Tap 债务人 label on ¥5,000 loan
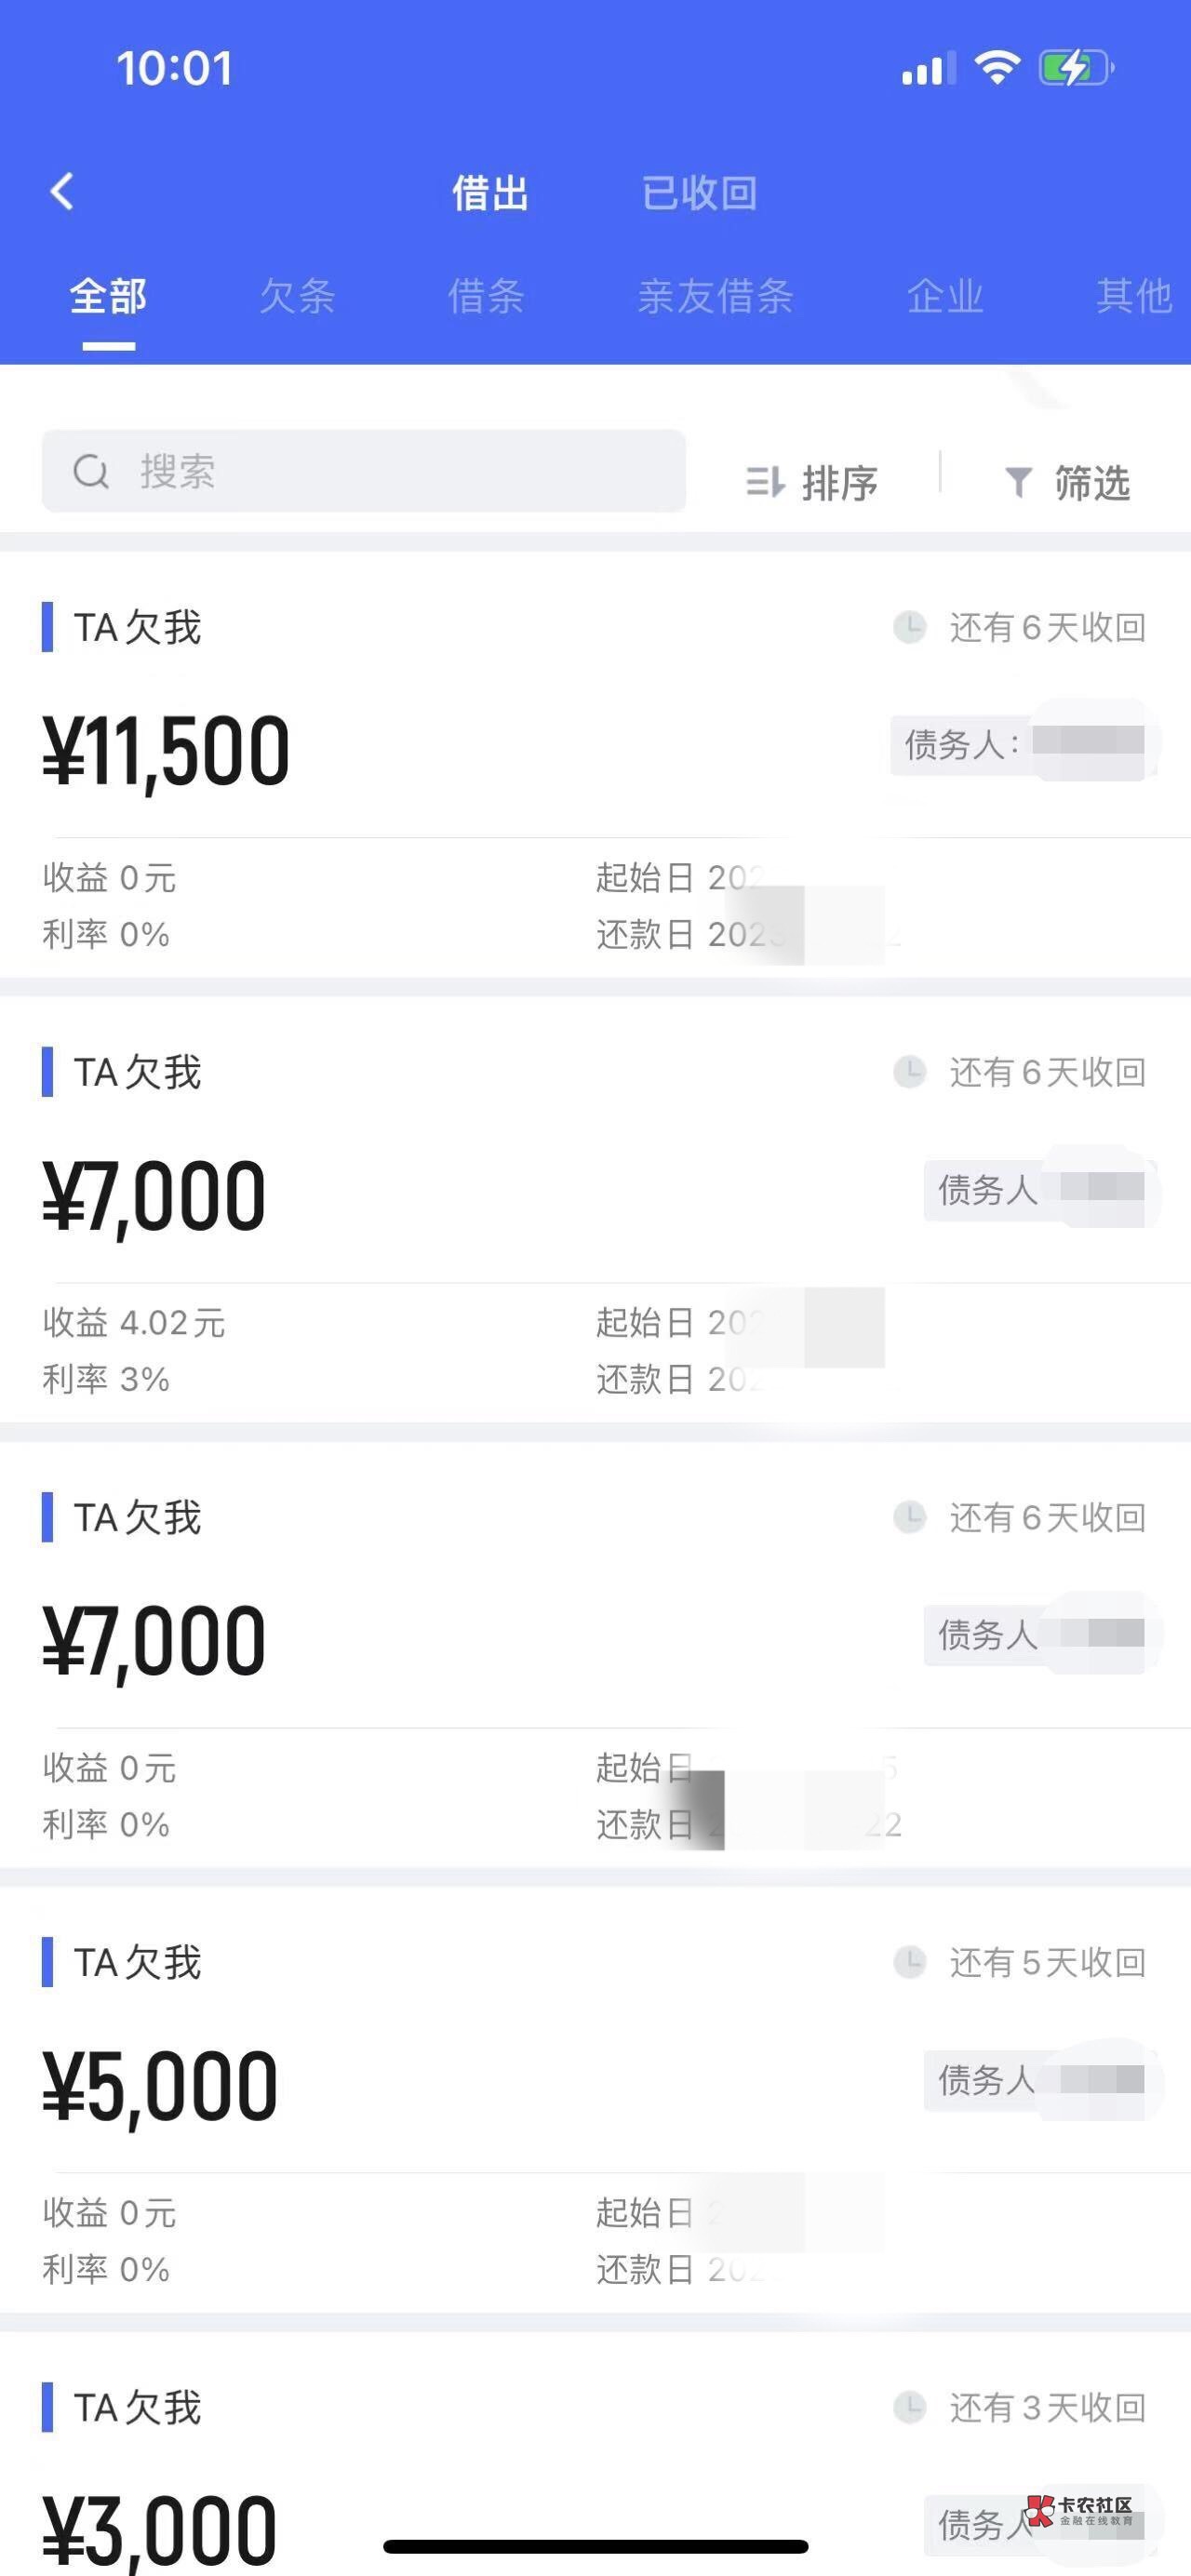Screen dimensions: 1191x2576 pyautogui.click(x=986, y=2080)
